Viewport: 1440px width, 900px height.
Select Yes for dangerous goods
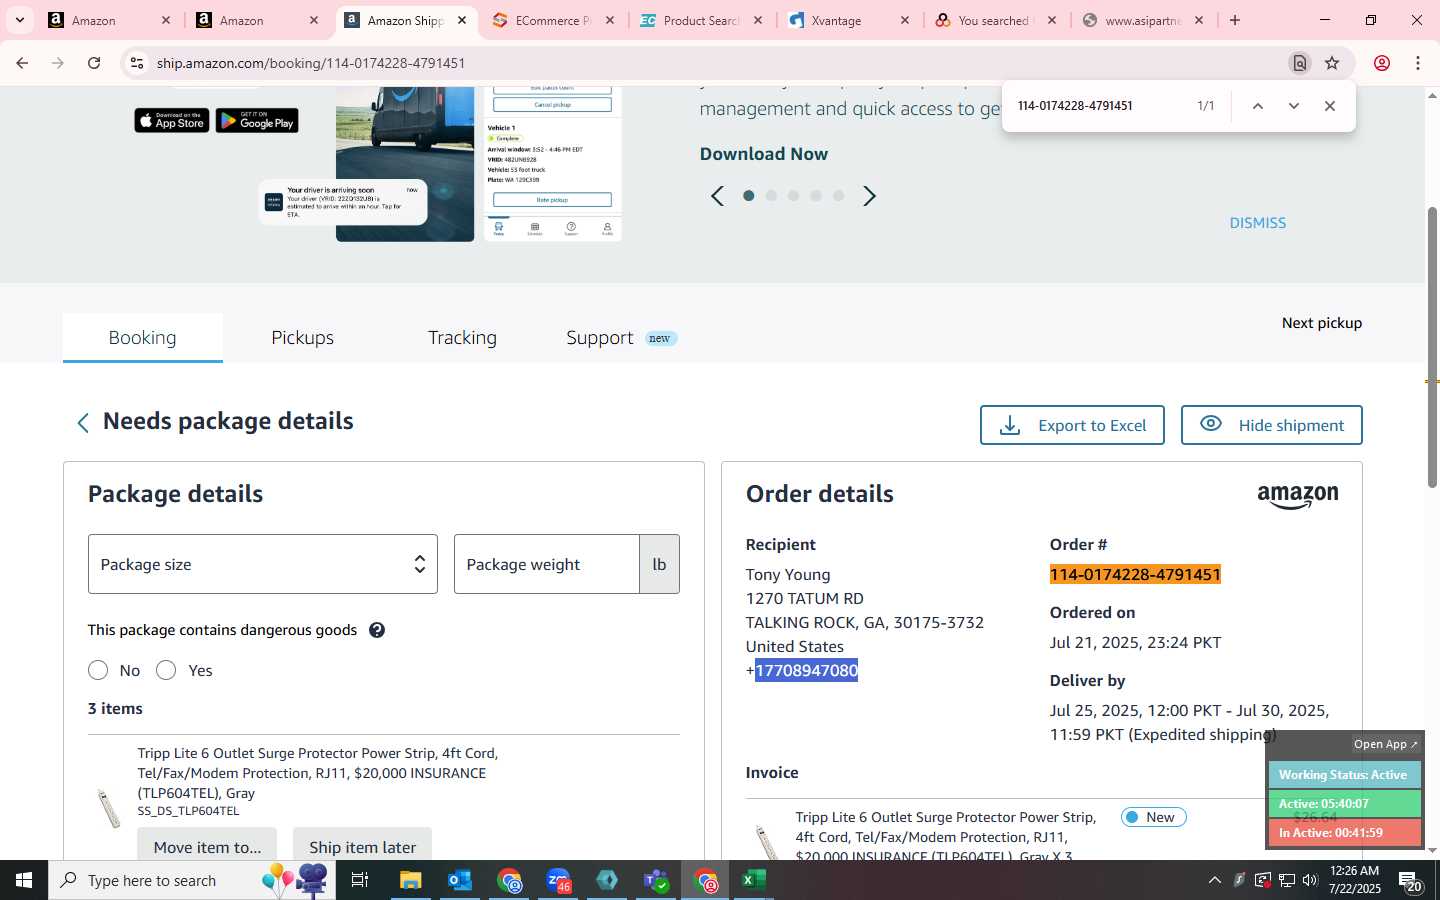(166, 670)
